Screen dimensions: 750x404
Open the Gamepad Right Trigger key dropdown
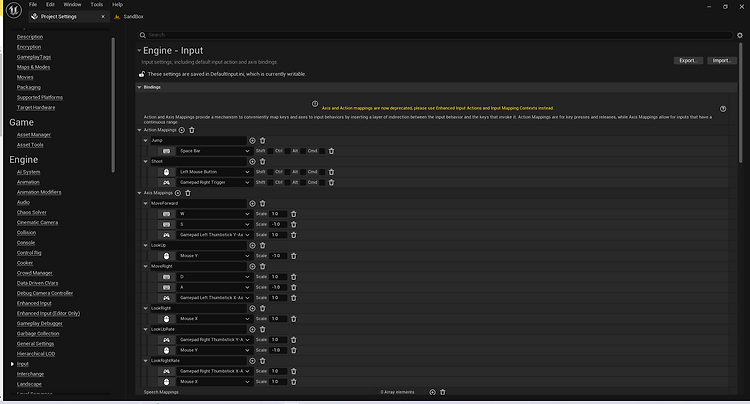tap(214, 183)
